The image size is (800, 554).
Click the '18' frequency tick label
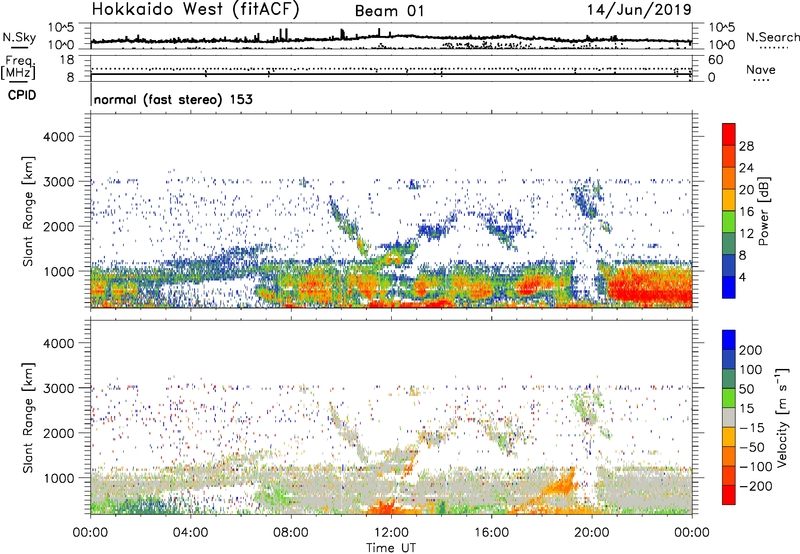(66, 60)
